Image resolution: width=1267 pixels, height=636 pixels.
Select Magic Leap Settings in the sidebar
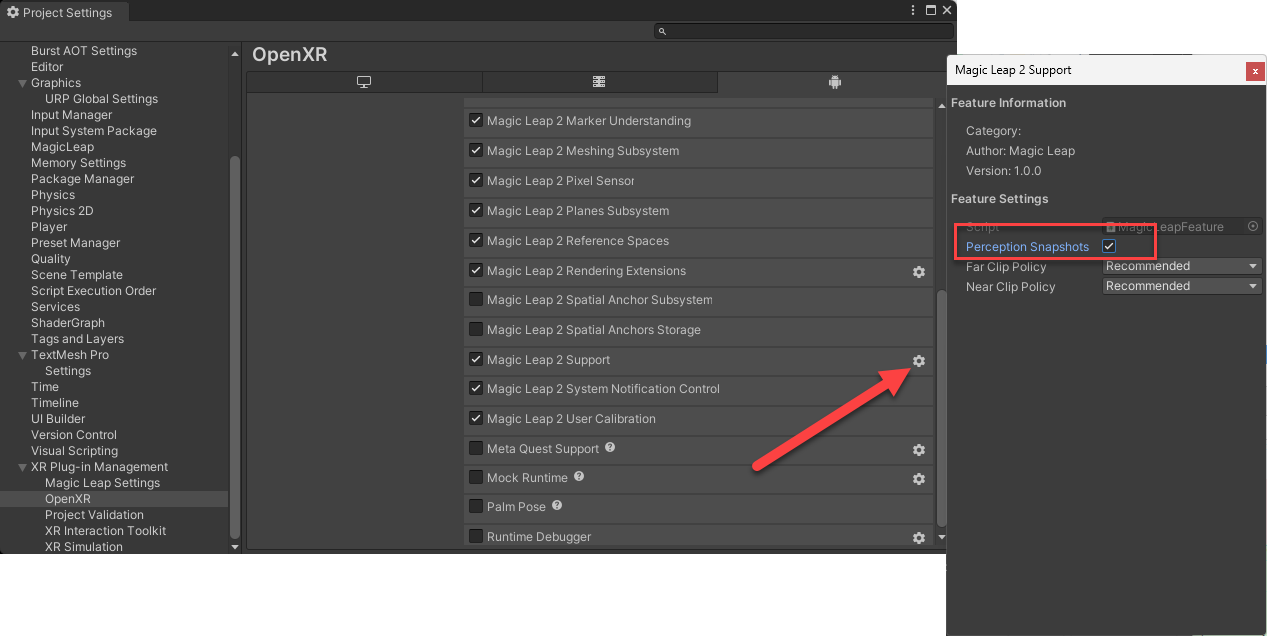102,483
